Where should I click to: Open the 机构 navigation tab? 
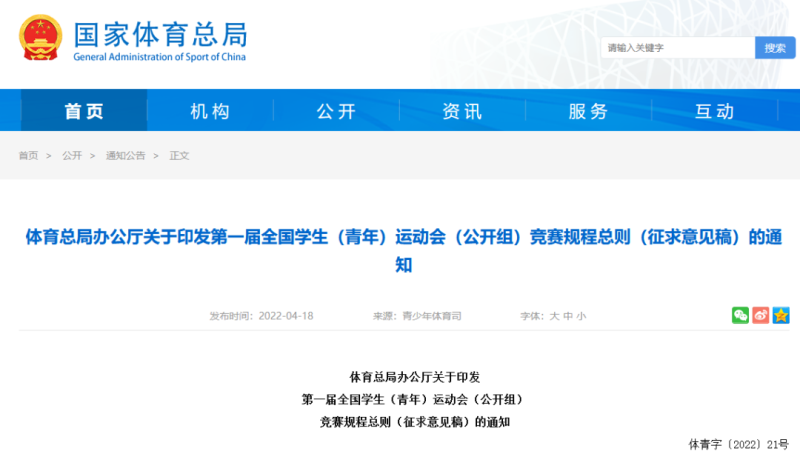pyautogui.click(x=210, y=111)
